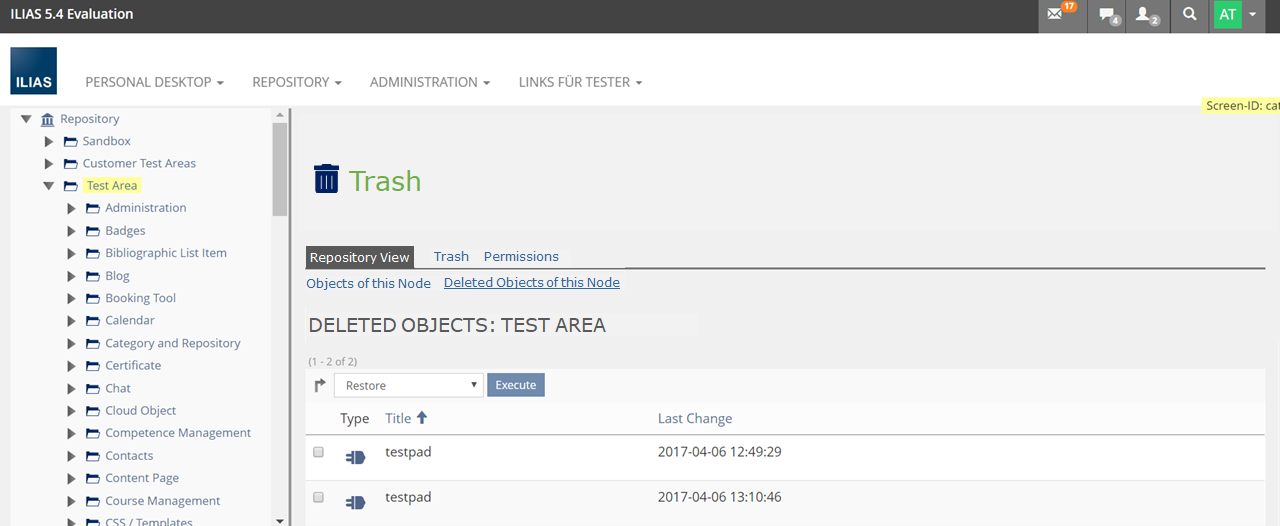Open the mail notifications icon

(x=1056, y=15)
